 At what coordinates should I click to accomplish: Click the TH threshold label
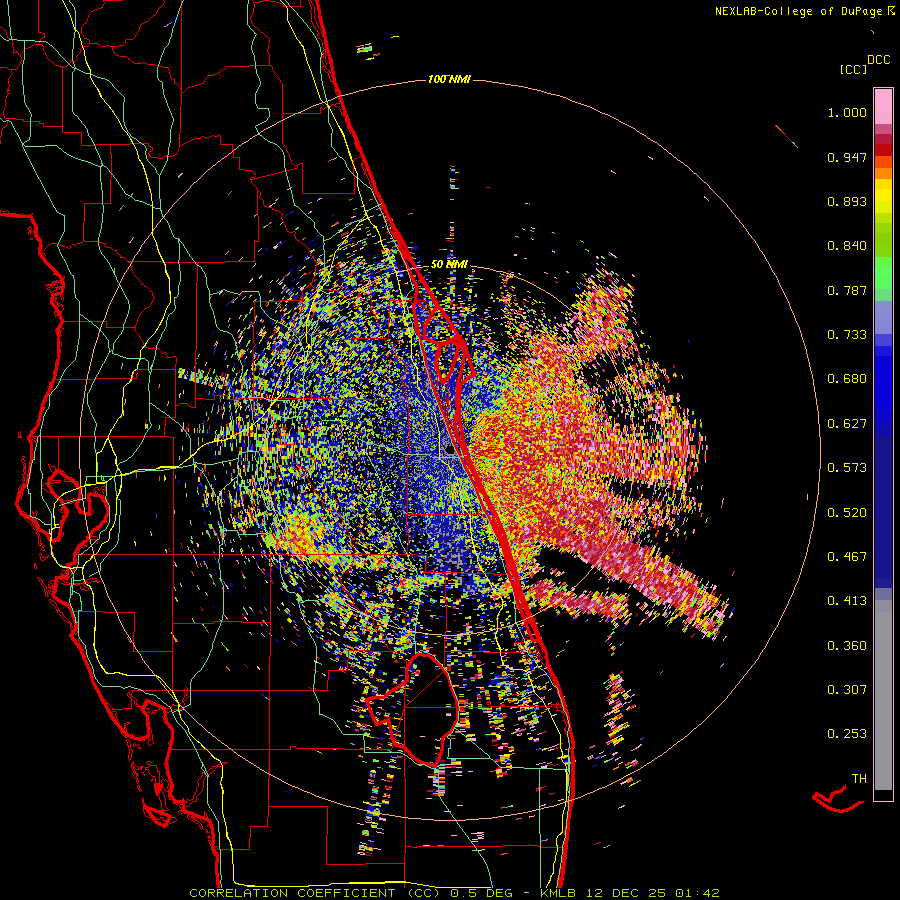tap(859, 779)
